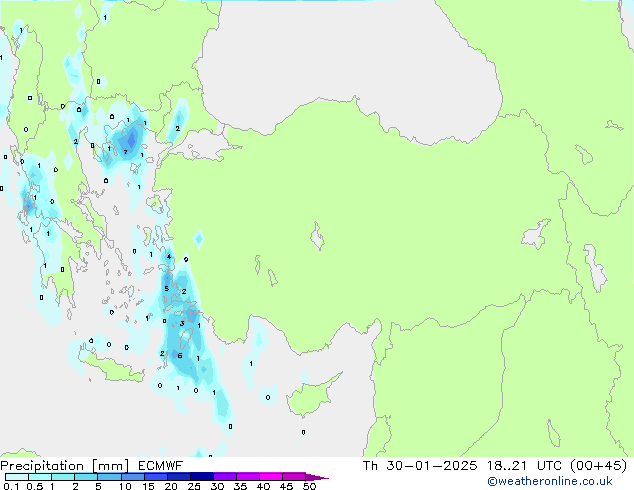The image size is (634, 490).
Task: Click the precipitation value 5 on Aegean coast
Action: (166, 289)
